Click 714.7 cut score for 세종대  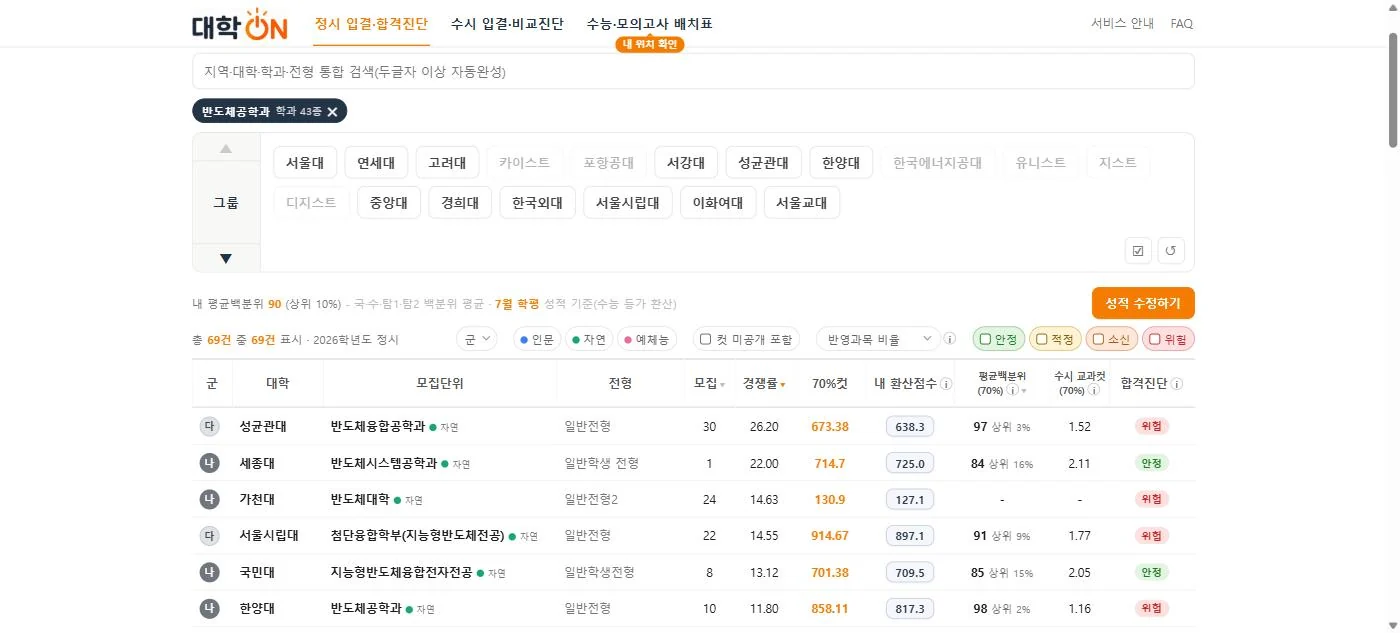(x=830, y=463)
